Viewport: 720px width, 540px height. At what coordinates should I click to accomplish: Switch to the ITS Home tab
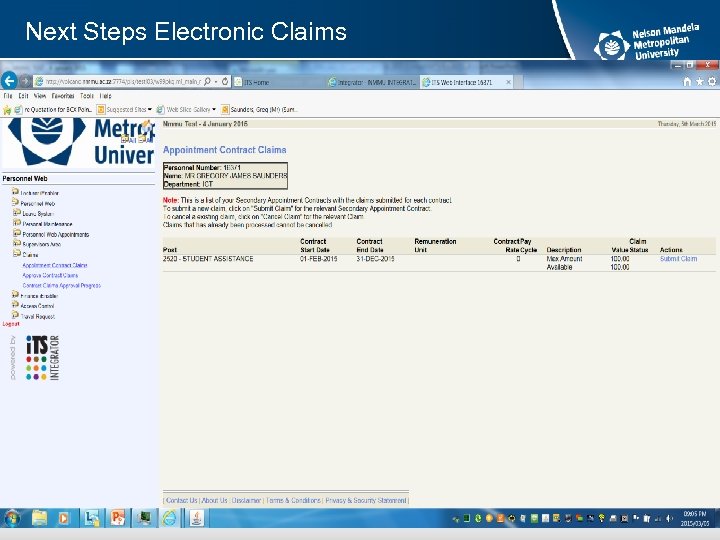click(x=278, y=82)
